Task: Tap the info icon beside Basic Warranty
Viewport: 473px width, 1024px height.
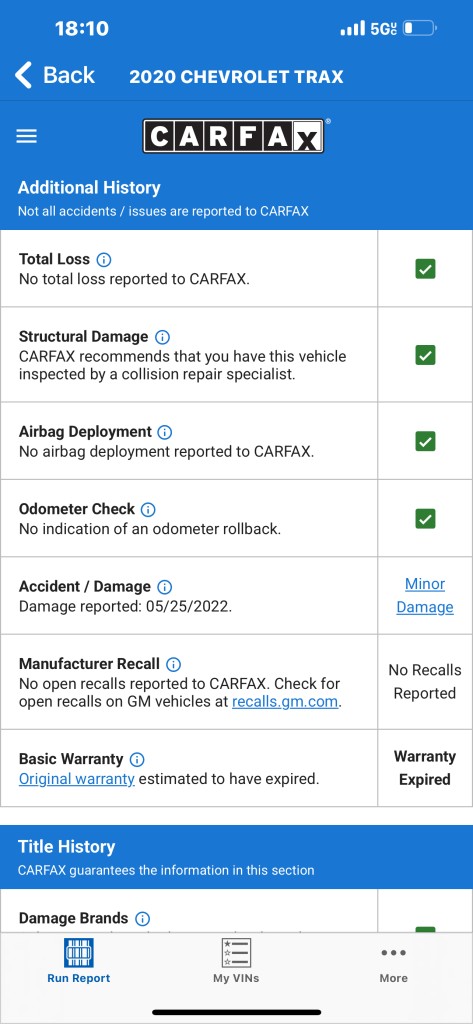Action: pos(137,760)
